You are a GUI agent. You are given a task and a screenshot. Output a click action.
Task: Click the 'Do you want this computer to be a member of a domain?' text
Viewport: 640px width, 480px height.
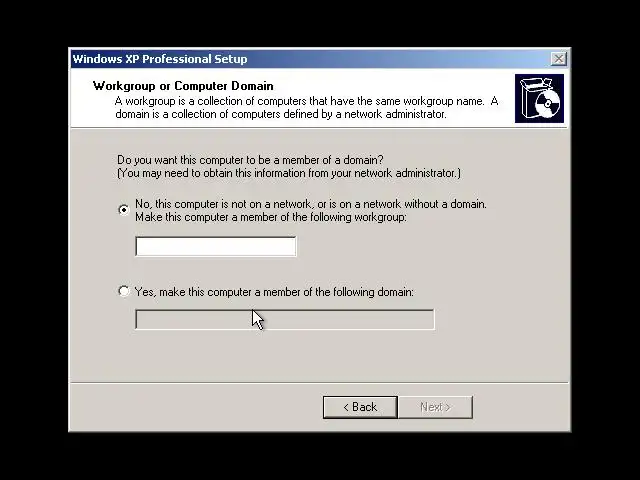coord(250,160)
